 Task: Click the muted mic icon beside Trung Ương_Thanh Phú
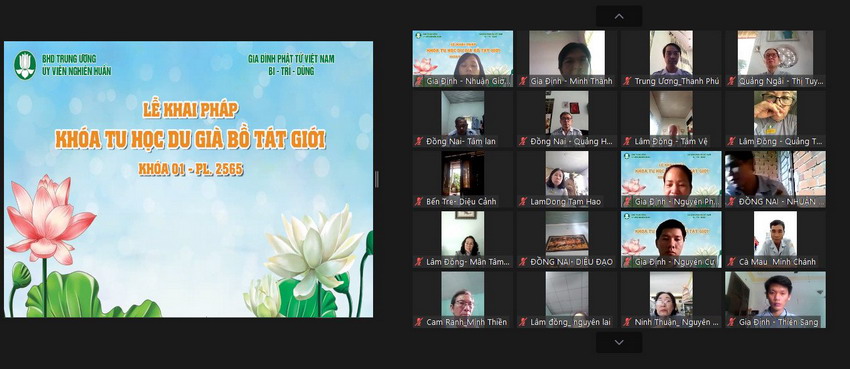[627, 81]
